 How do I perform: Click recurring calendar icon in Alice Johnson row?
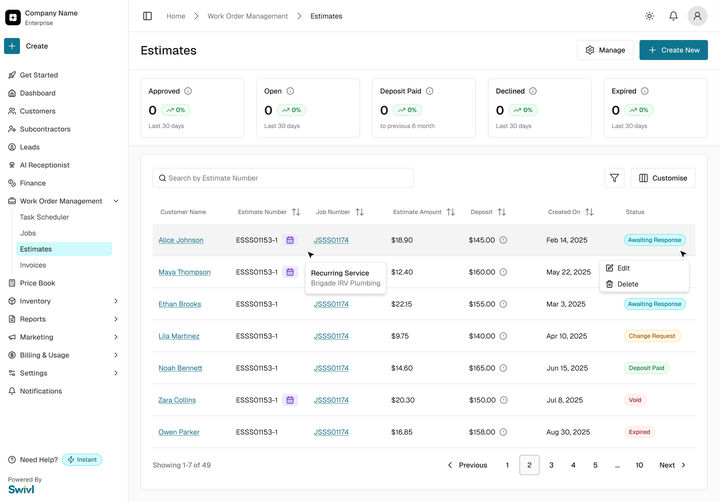pyautogui.click(x=290, y=240)
